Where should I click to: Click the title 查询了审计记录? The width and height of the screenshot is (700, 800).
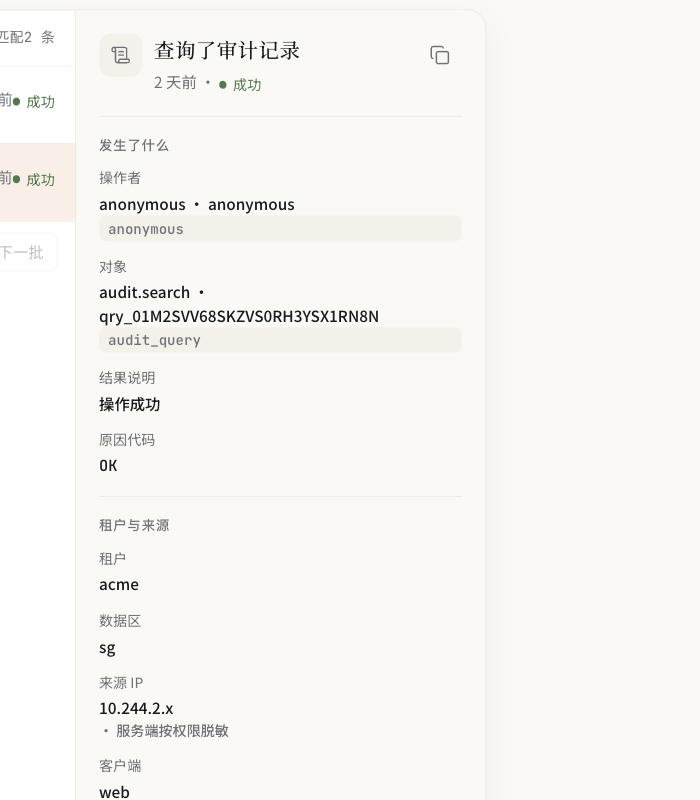[227, 51]
